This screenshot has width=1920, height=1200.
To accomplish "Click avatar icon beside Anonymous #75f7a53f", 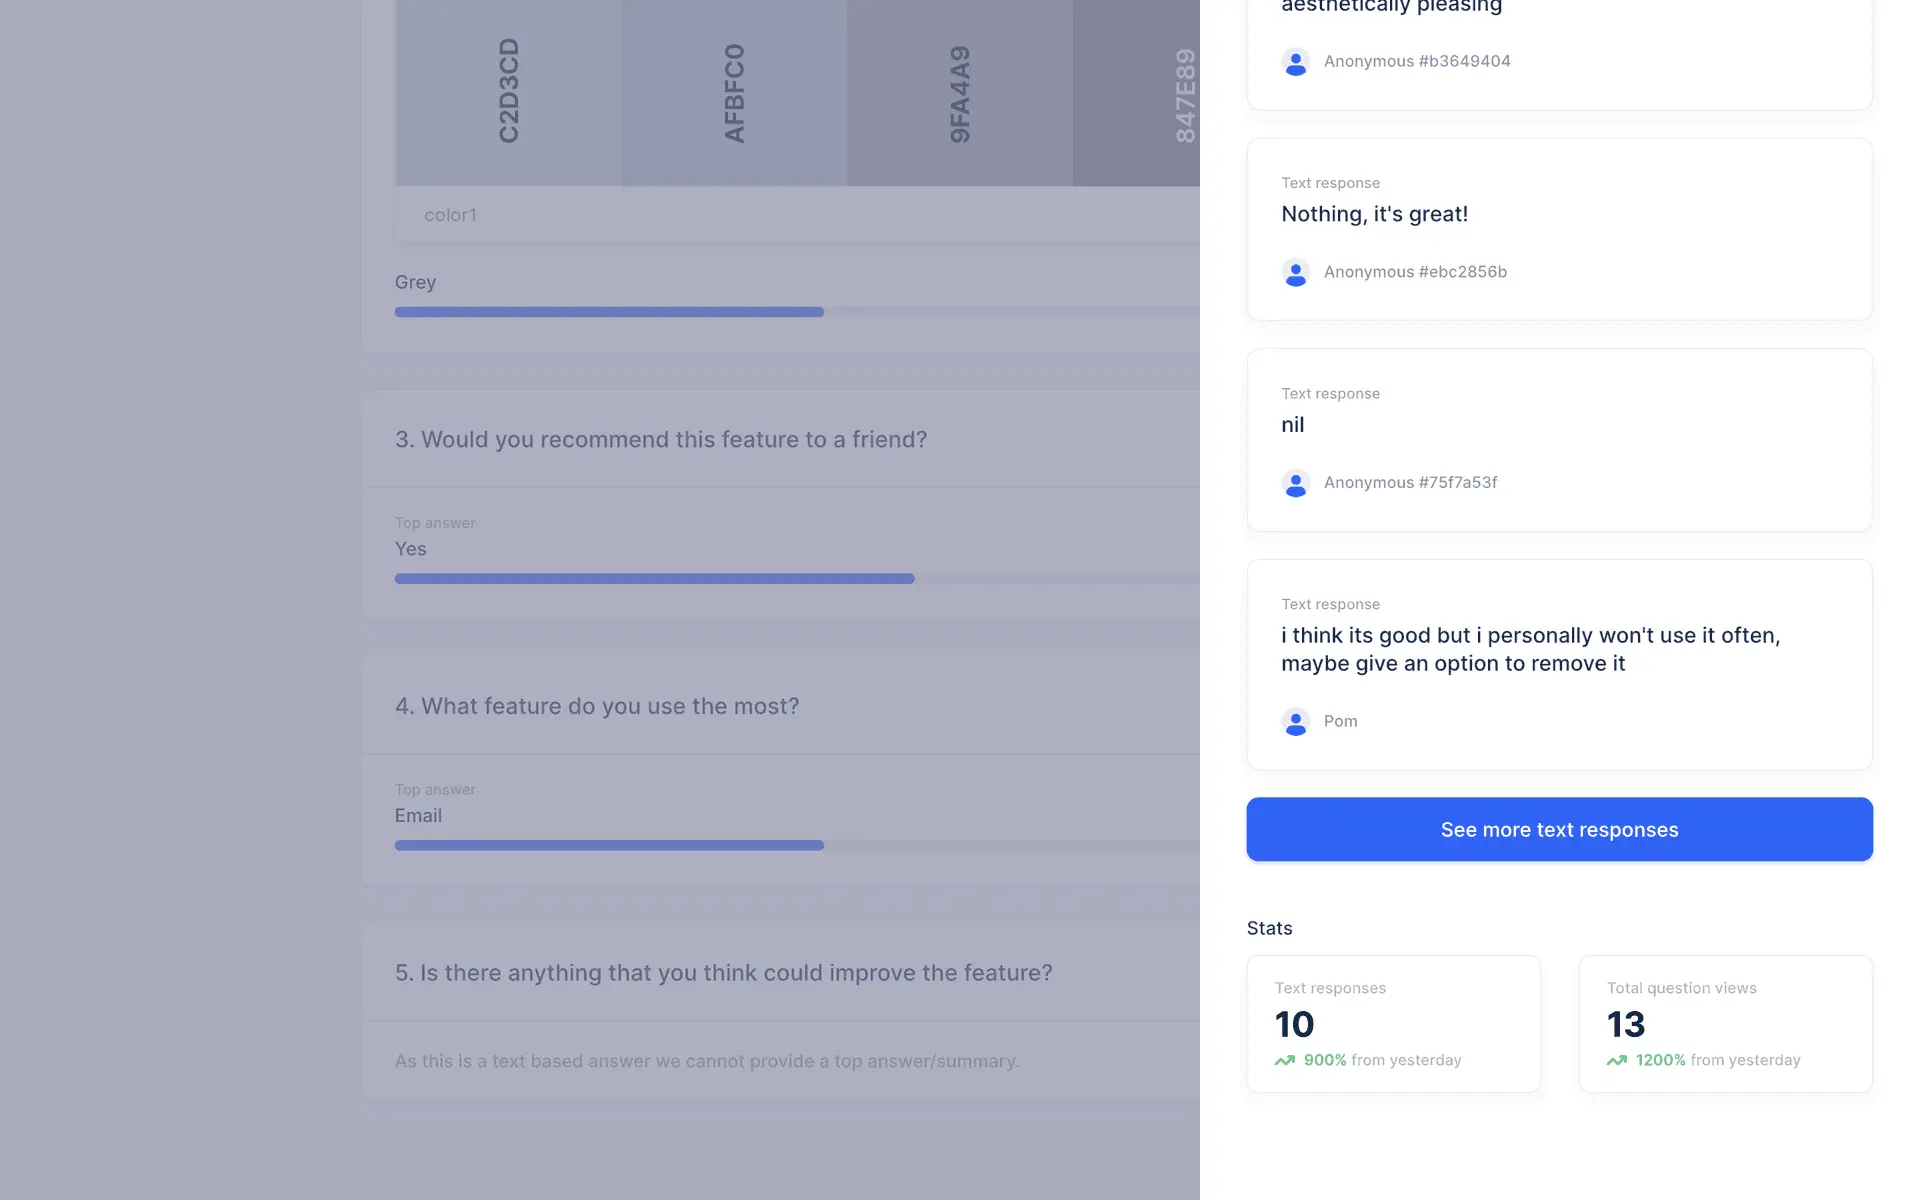I will [x=1295, y=483].
